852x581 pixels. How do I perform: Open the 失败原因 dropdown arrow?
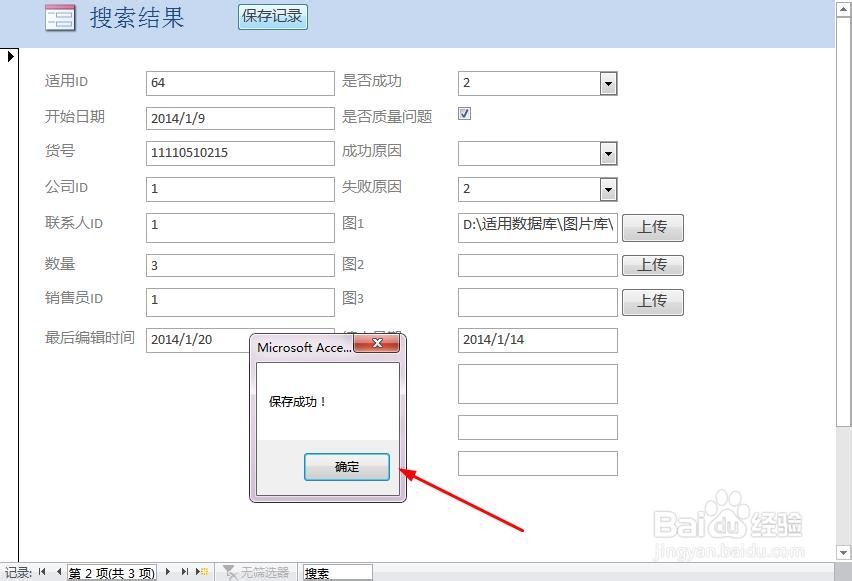tap(609, 190)
